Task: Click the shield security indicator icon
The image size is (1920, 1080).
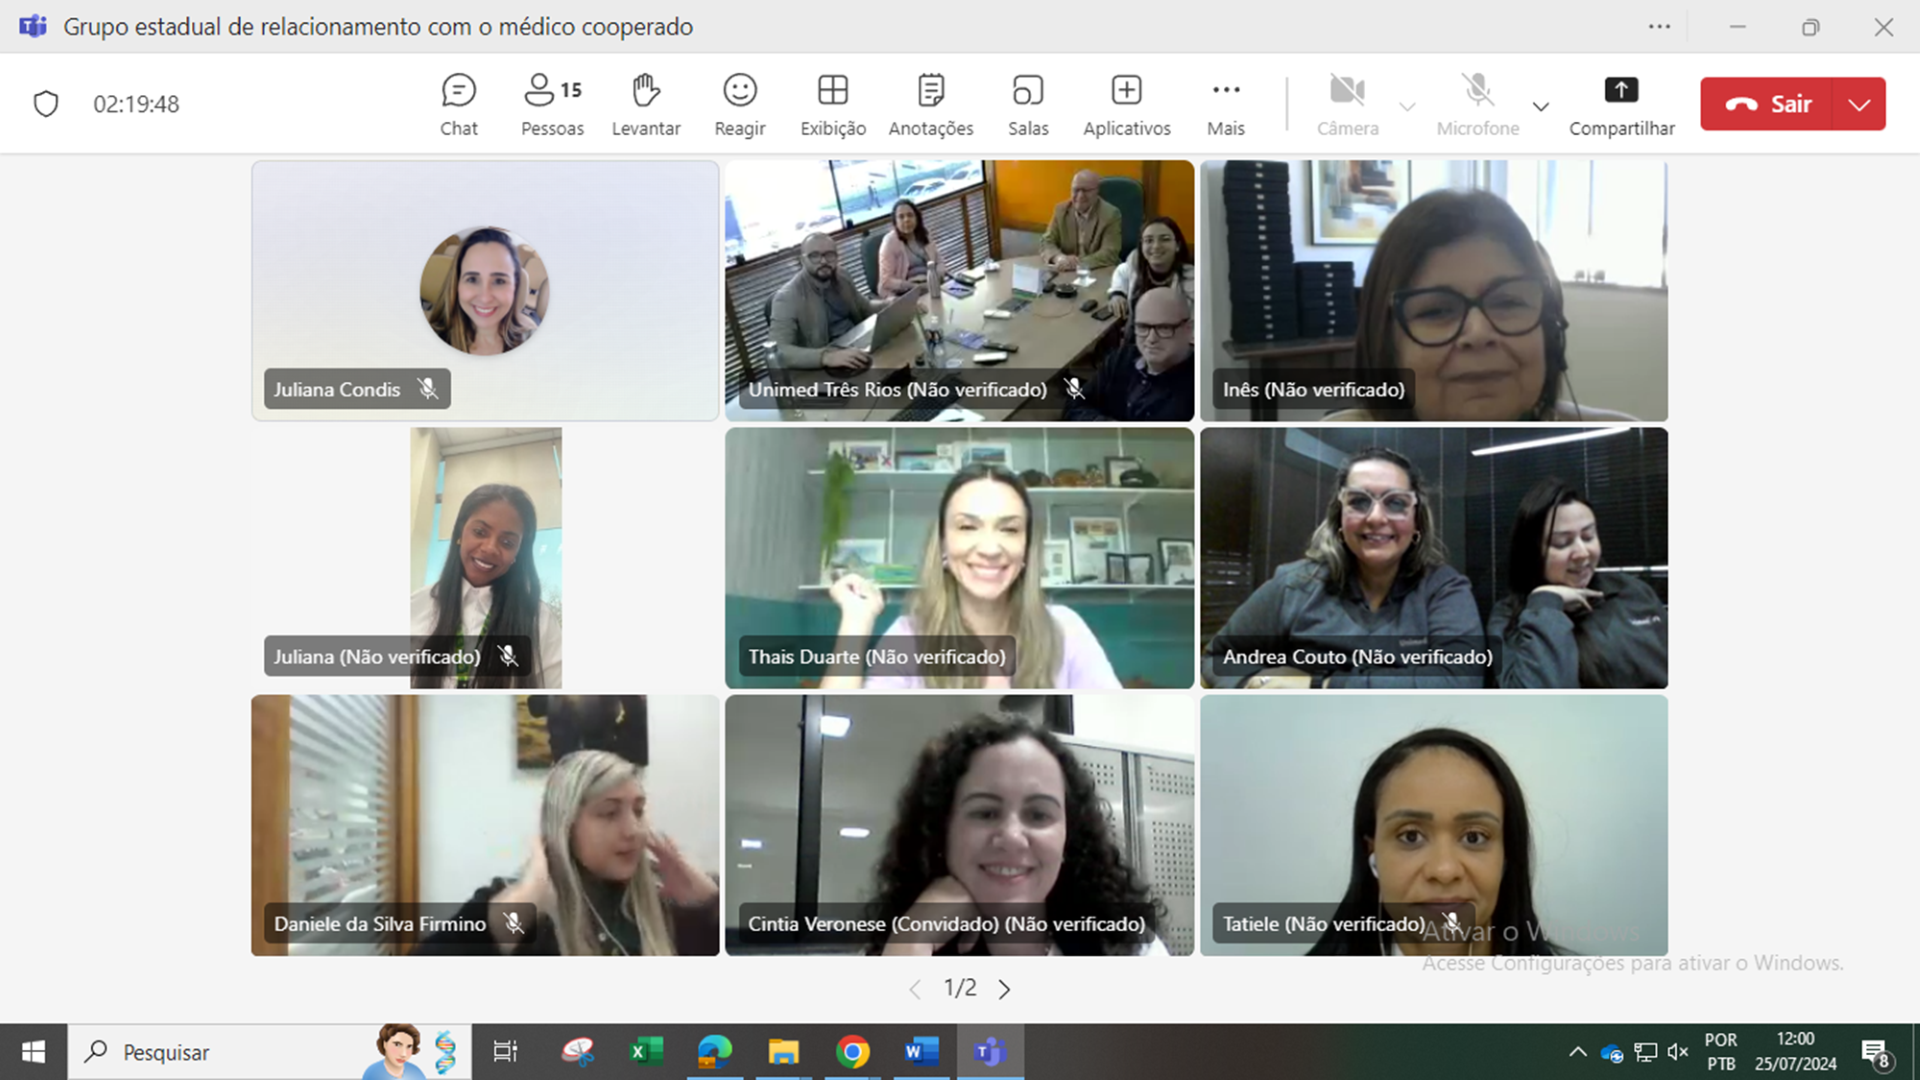Action: click(46, 104)
